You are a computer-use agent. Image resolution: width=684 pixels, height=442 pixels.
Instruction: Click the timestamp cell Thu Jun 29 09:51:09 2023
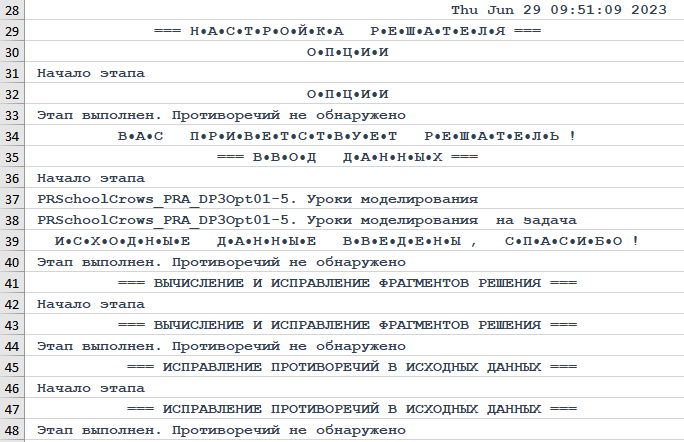[558, 9]
